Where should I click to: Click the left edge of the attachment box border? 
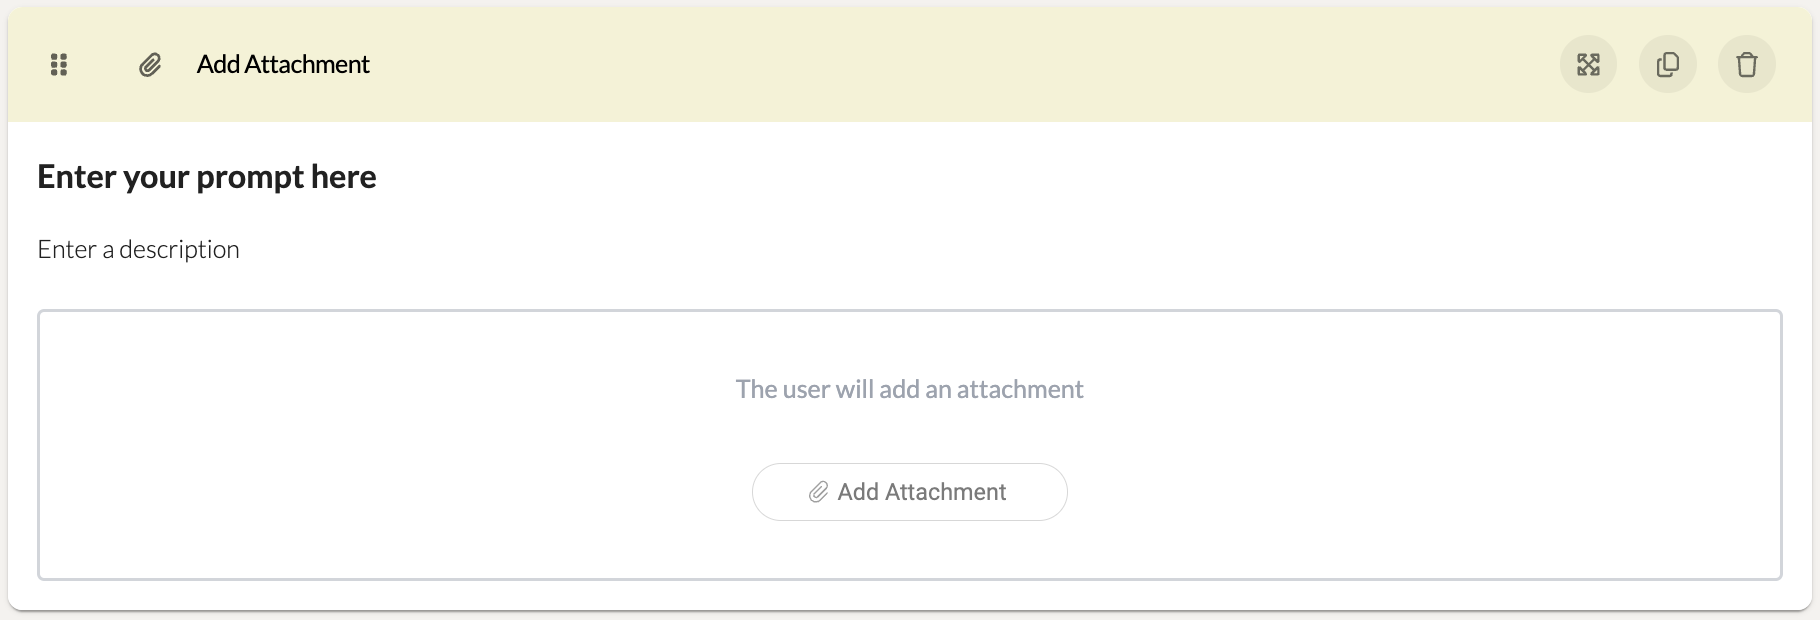(39, 445)
